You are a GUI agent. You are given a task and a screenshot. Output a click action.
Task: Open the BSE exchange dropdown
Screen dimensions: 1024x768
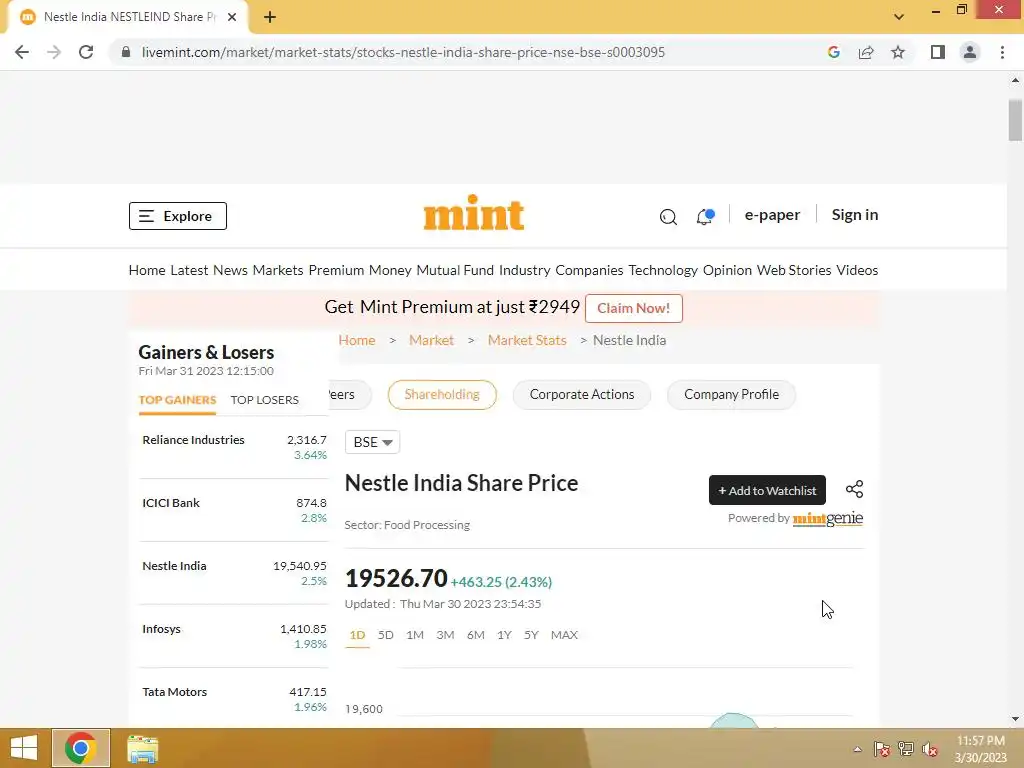(x=372, y=442)
